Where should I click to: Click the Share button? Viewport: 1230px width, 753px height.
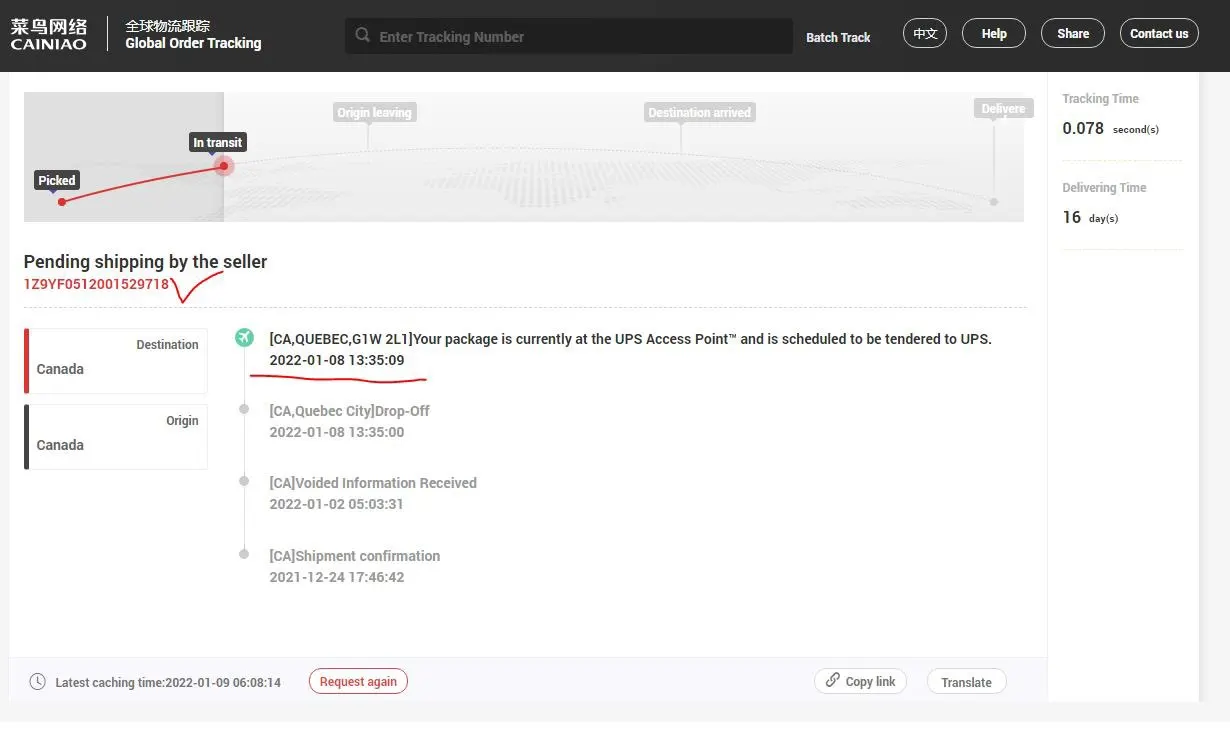[x=1073, y=33]
